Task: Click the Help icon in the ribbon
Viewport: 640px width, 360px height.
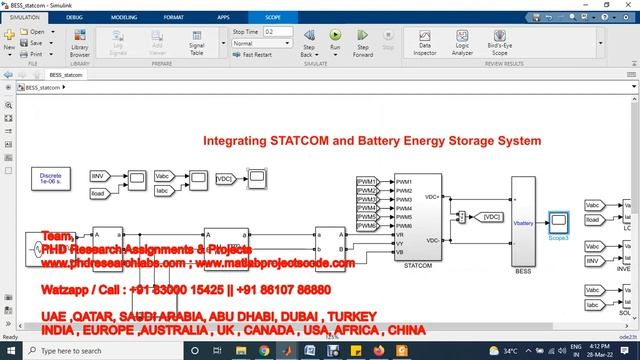Action: pos(604,17)
